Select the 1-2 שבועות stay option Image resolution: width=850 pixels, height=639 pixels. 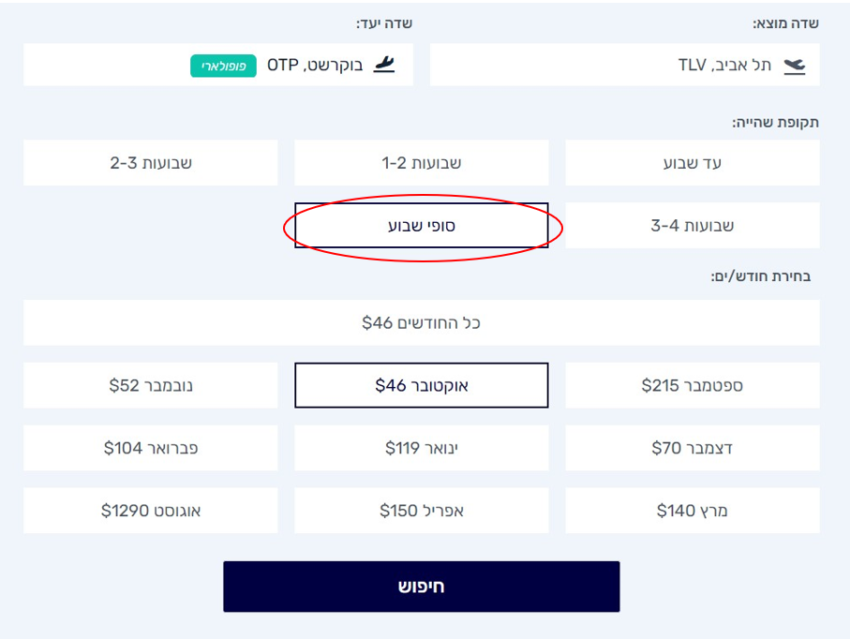point(421,162)
